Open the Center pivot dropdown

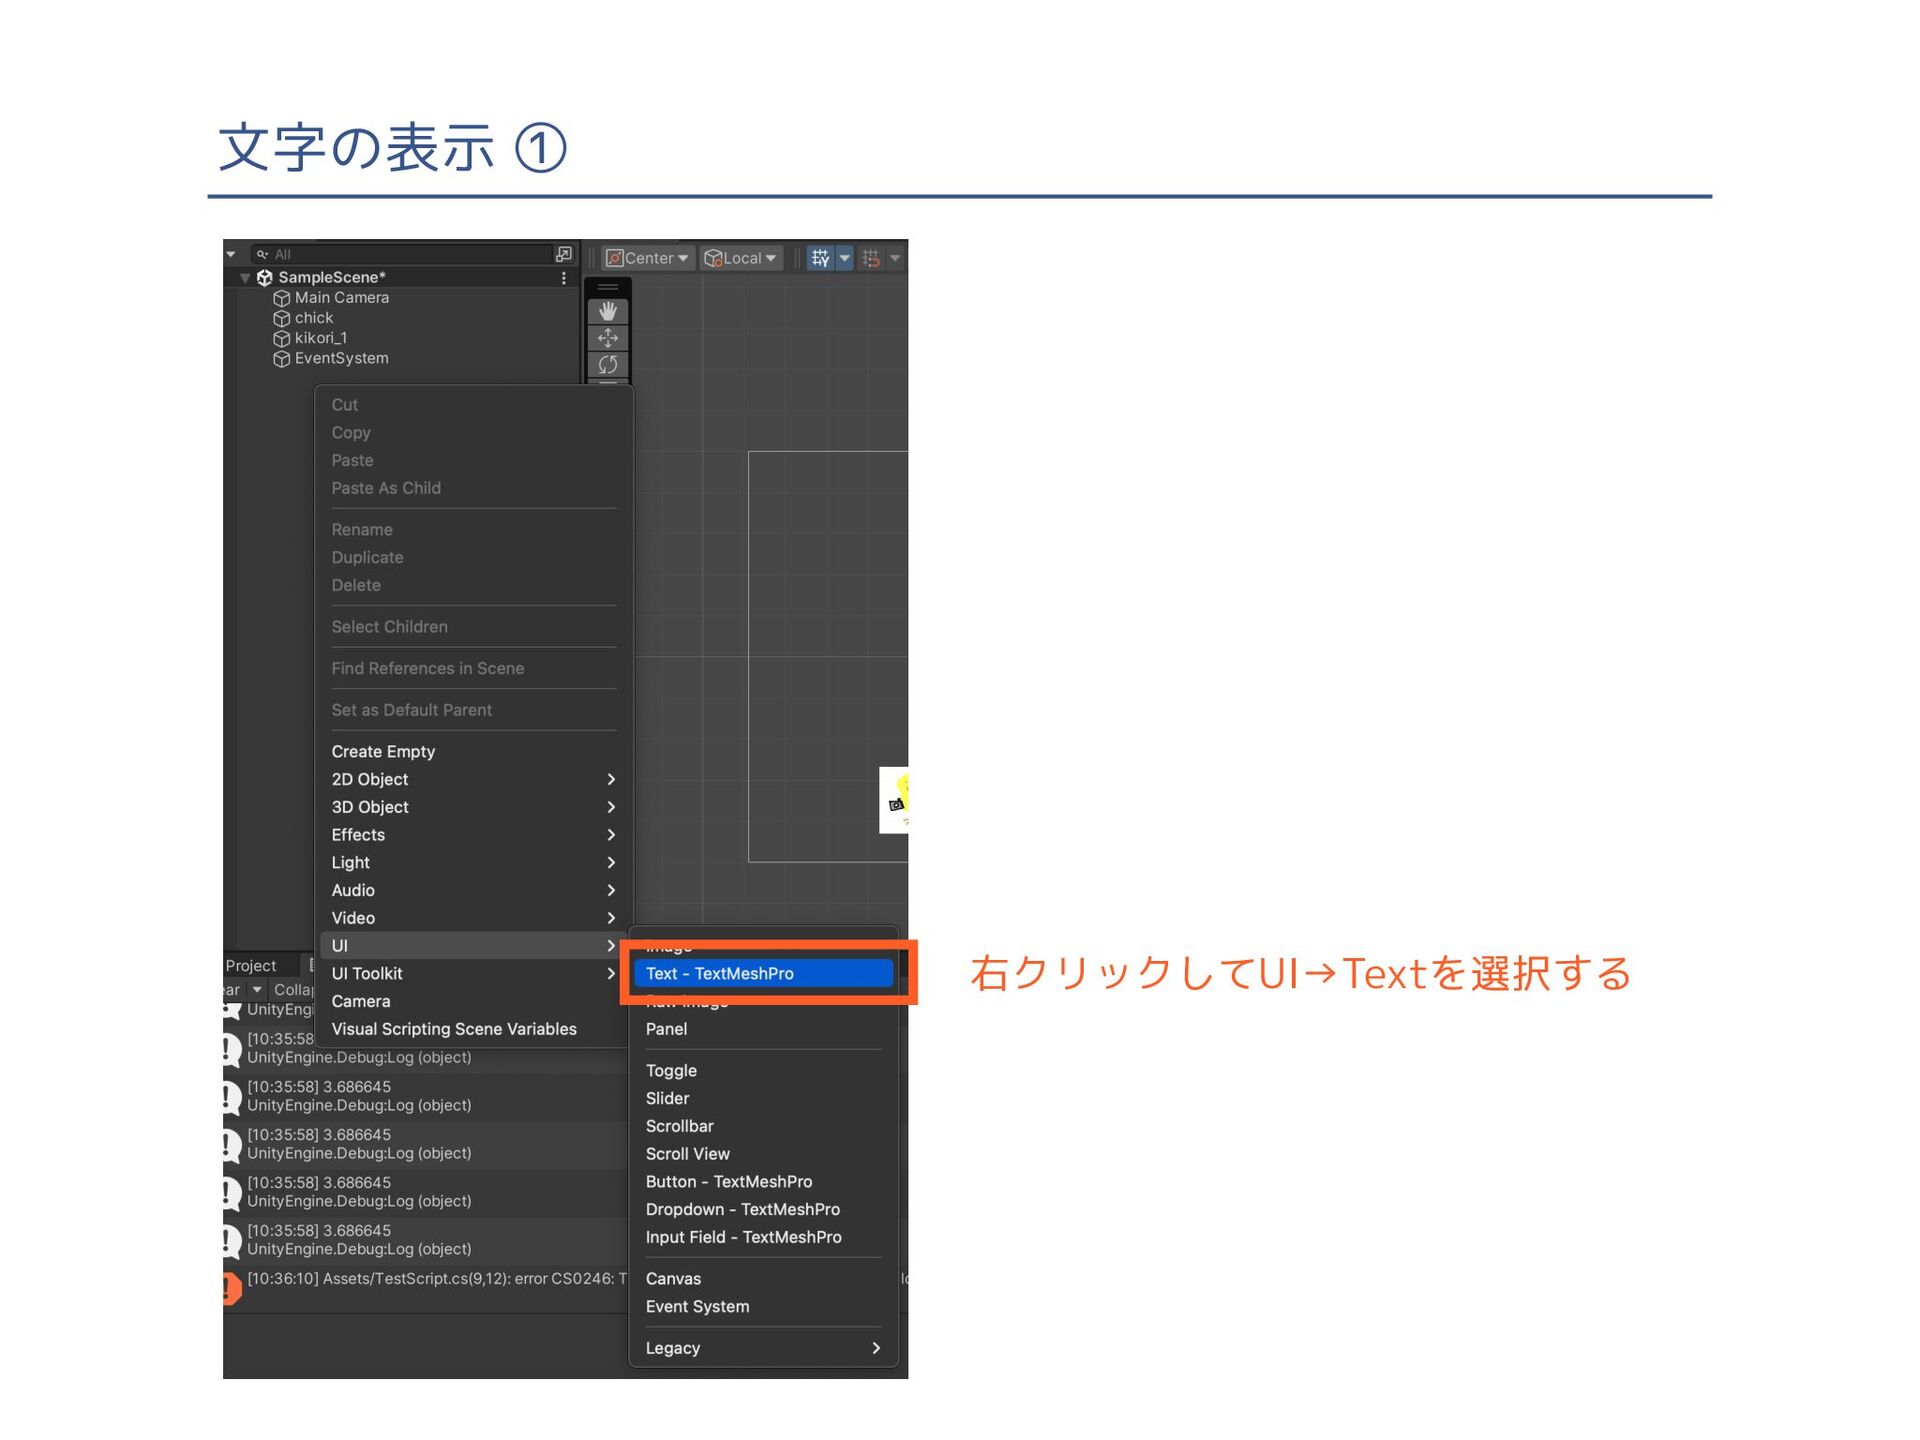click(x=647, y=258)
